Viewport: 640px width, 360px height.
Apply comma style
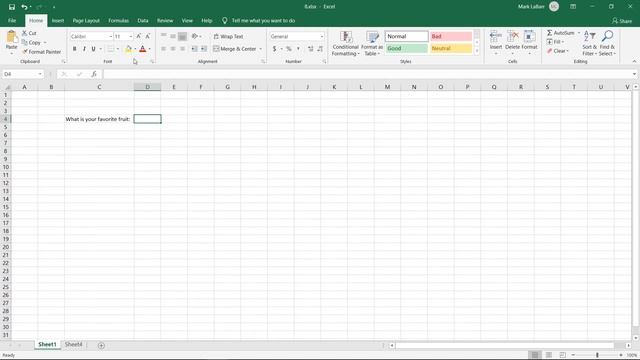298,49
